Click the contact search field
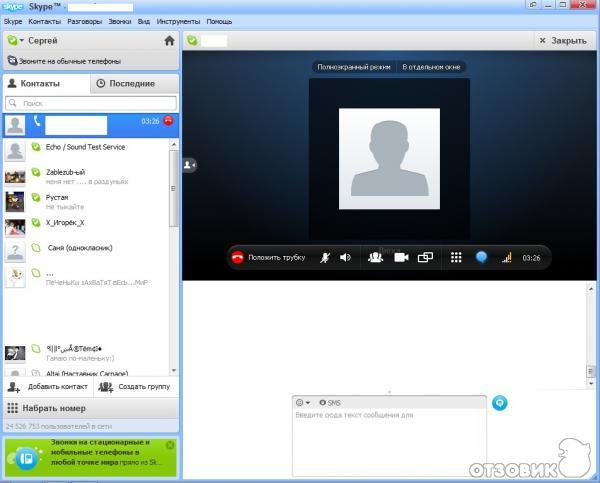Image resolution: width=600 pixels, height=483 pixels. pos(90,103)
